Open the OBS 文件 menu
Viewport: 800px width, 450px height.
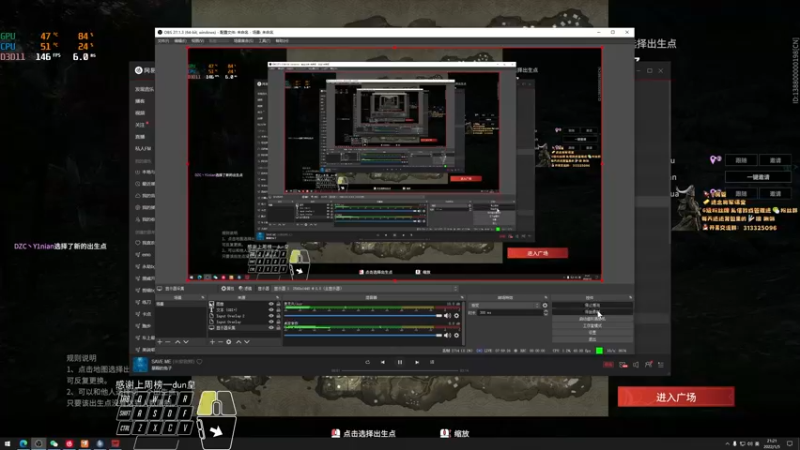(163, 41)
